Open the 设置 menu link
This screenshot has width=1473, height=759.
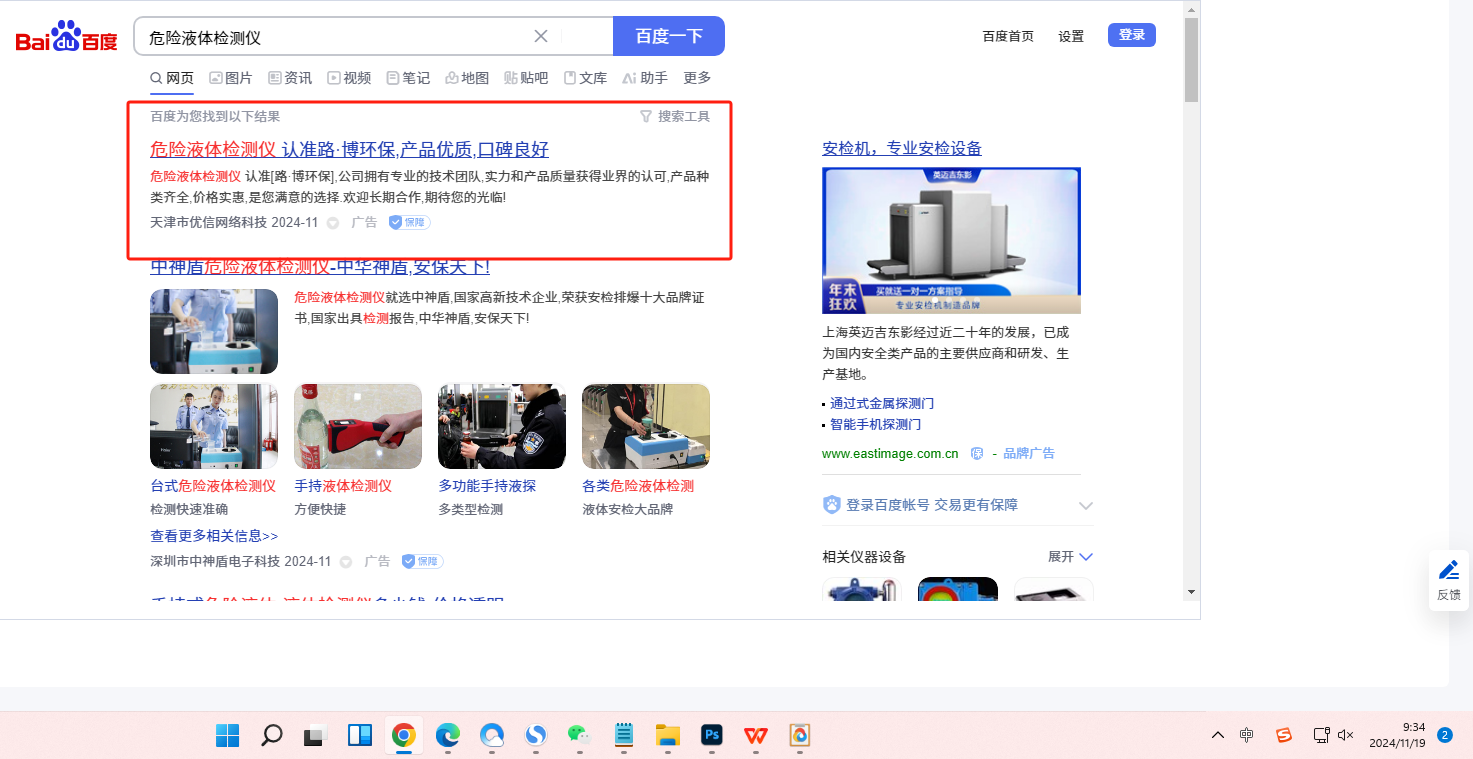(x=1071, y=36)
